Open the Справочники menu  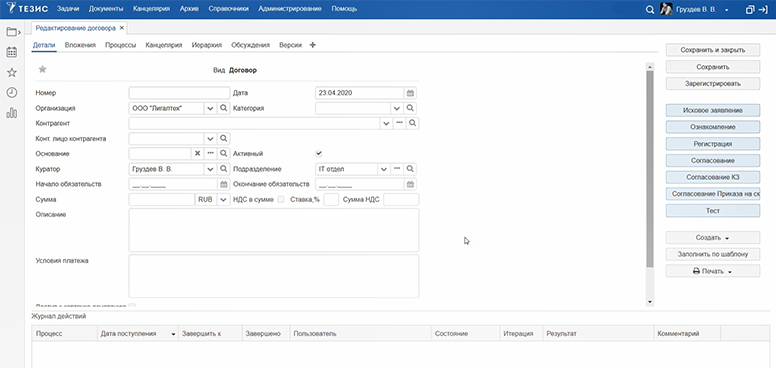coord(229,9)
